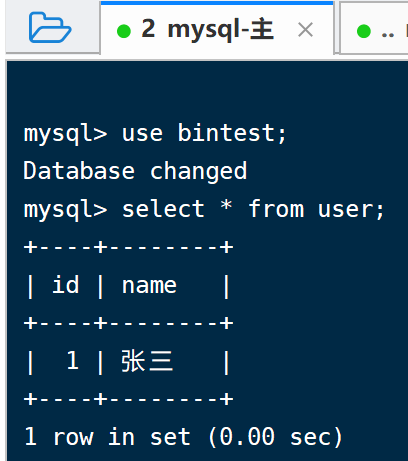Click the 'Database changed' output line
408x461 pixels.
pos(135,171)
